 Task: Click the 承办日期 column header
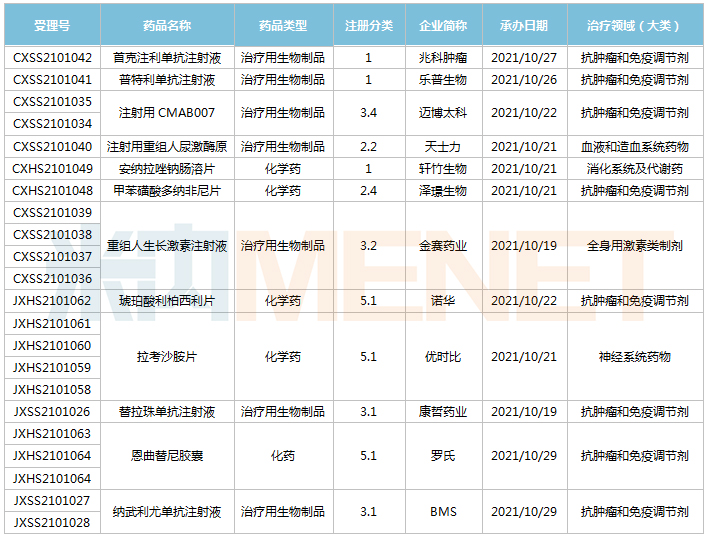pyautogui.click(x=525, y=25)
